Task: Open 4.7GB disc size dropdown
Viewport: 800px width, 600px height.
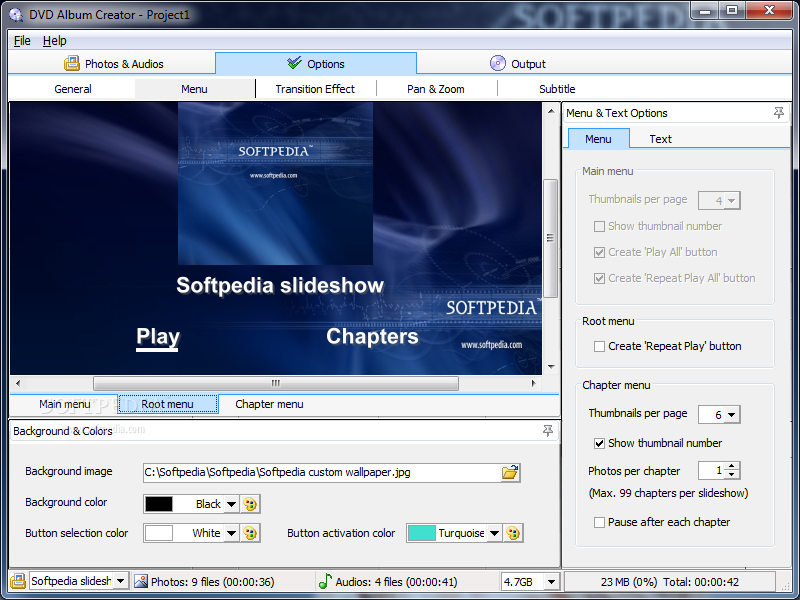Action: point(551,582)
